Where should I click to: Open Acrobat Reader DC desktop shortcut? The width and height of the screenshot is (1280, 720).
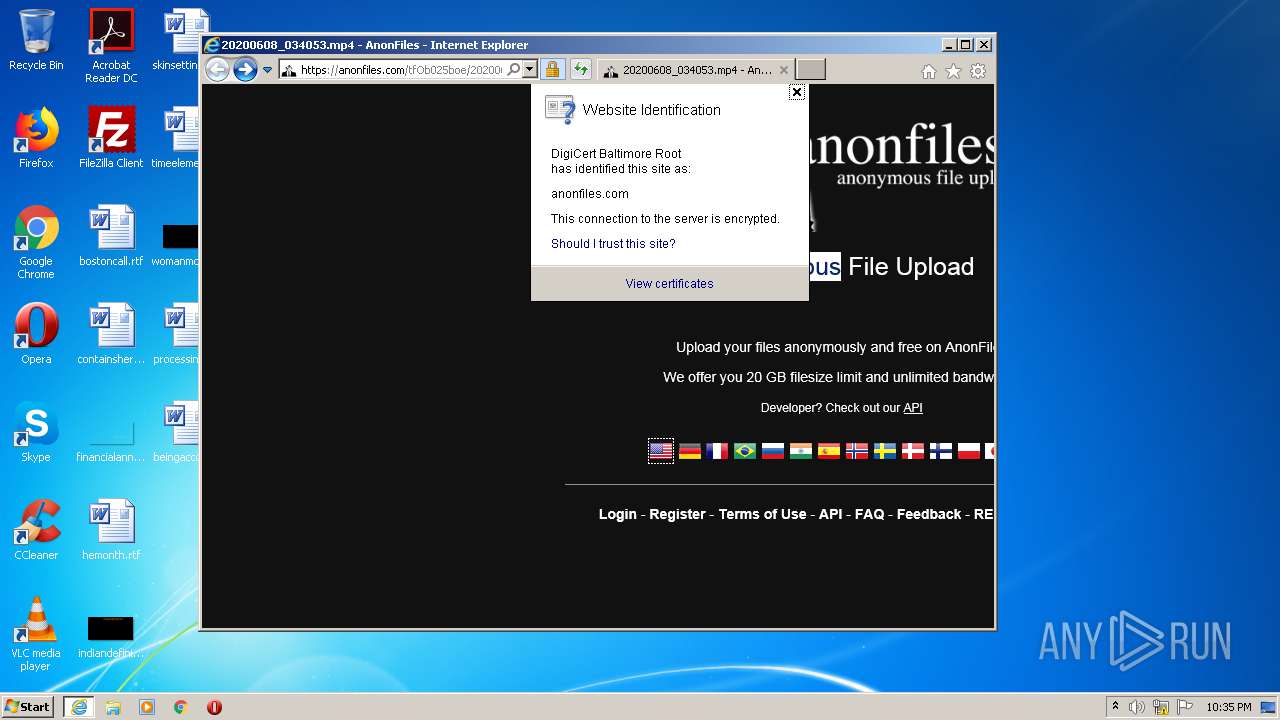tap(111, 46)
